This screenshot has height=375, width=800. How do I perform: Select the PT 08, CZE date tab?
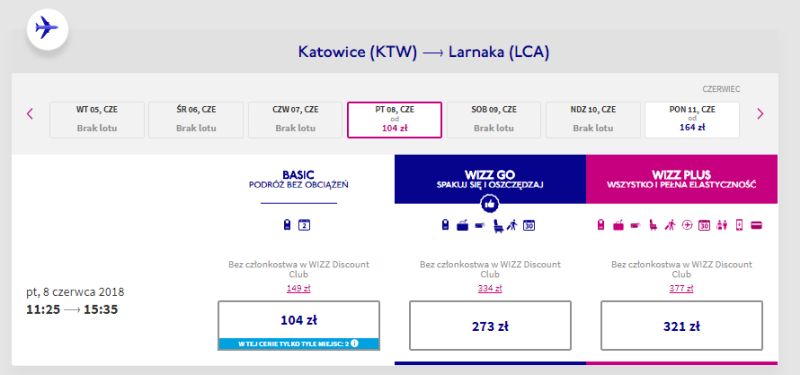coord(394,120)
